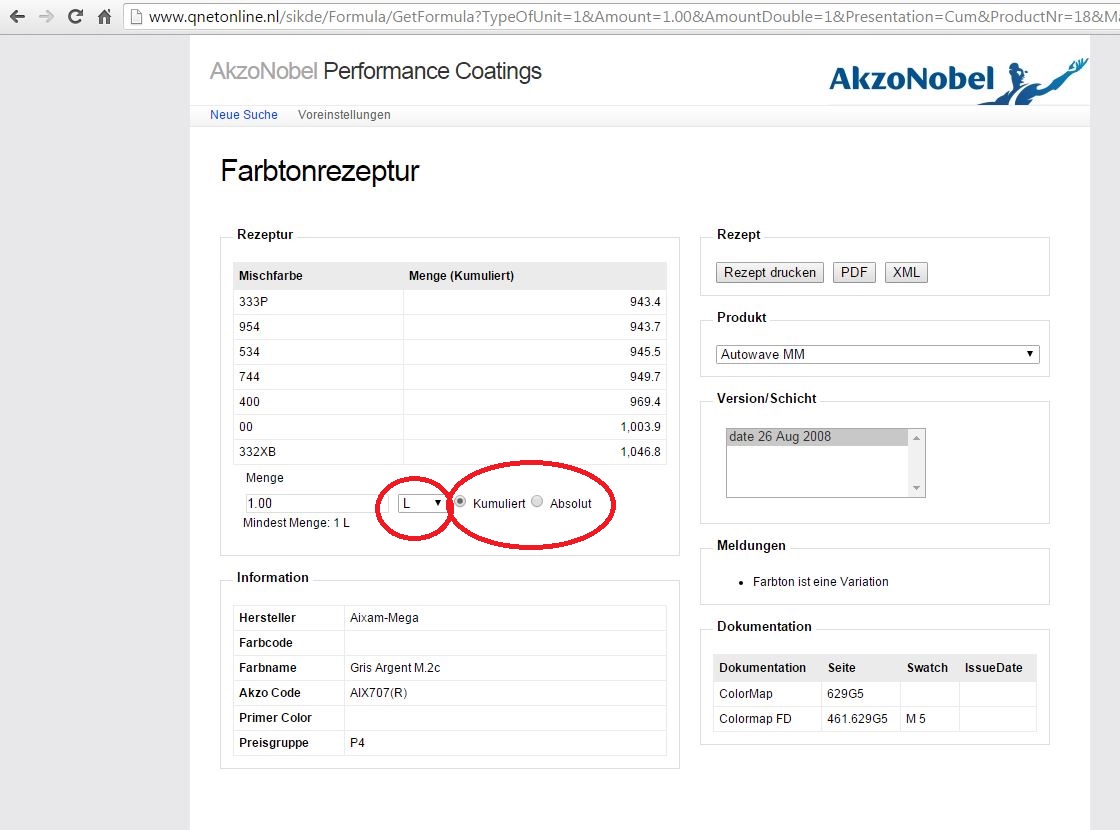Select the version date 26 Aug 2008
Screen dimensions: 1120x830
tap(817, 436)
